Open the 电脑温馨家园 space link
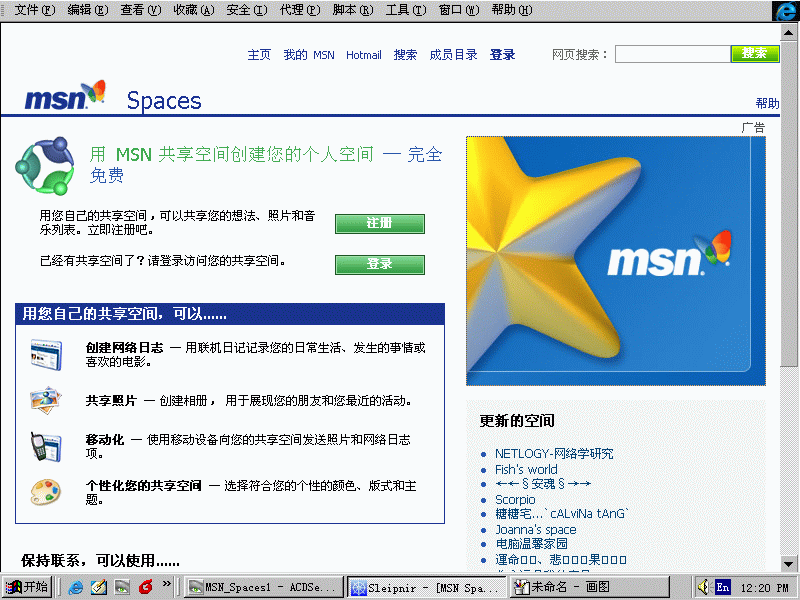This screenshot has width=800, height=600. (x=531, y=544)
